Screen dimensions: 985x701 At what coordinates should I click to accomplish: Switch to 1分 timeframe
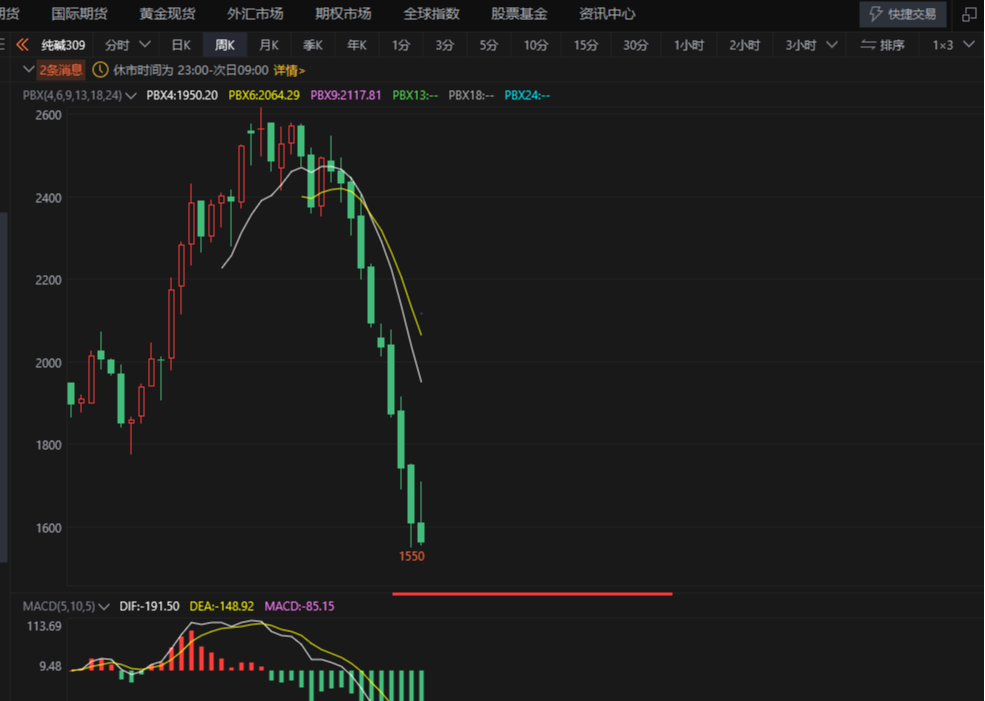[401, 45]
